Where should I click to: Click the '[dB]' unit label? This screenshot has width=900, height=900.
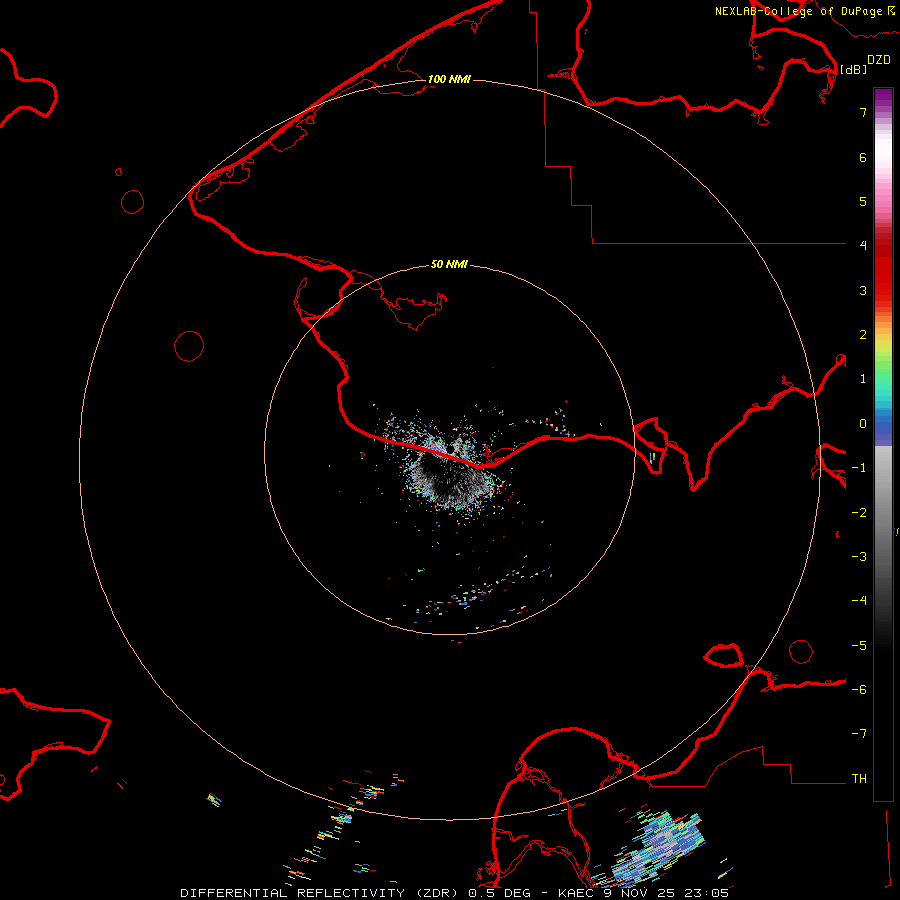[854, 69]
